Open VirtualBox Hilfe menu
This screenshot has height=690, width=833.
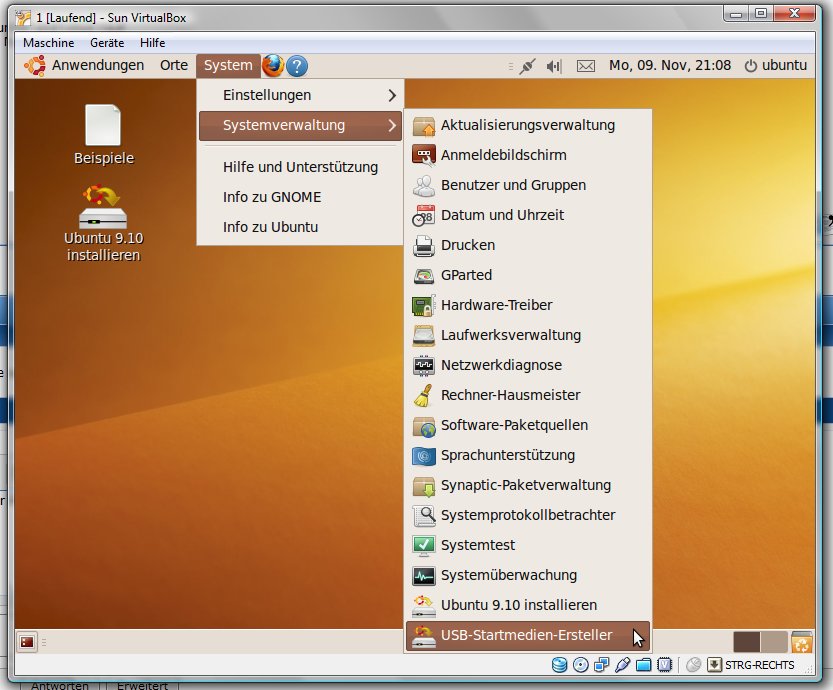(x=152, y=43)
